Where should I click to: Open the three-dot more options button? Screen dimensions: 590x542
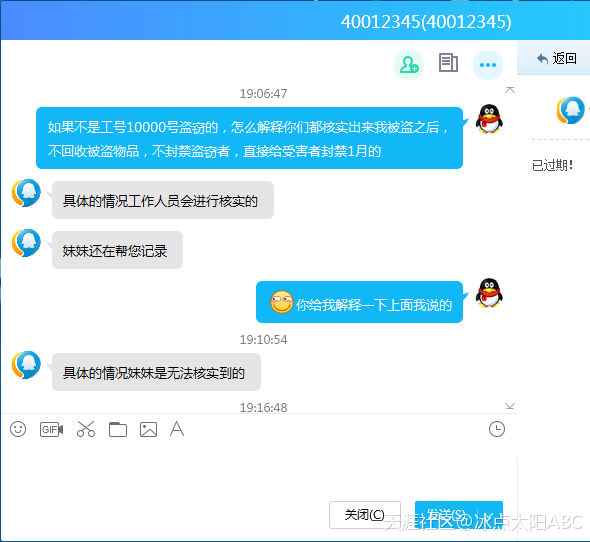(488, 65)
